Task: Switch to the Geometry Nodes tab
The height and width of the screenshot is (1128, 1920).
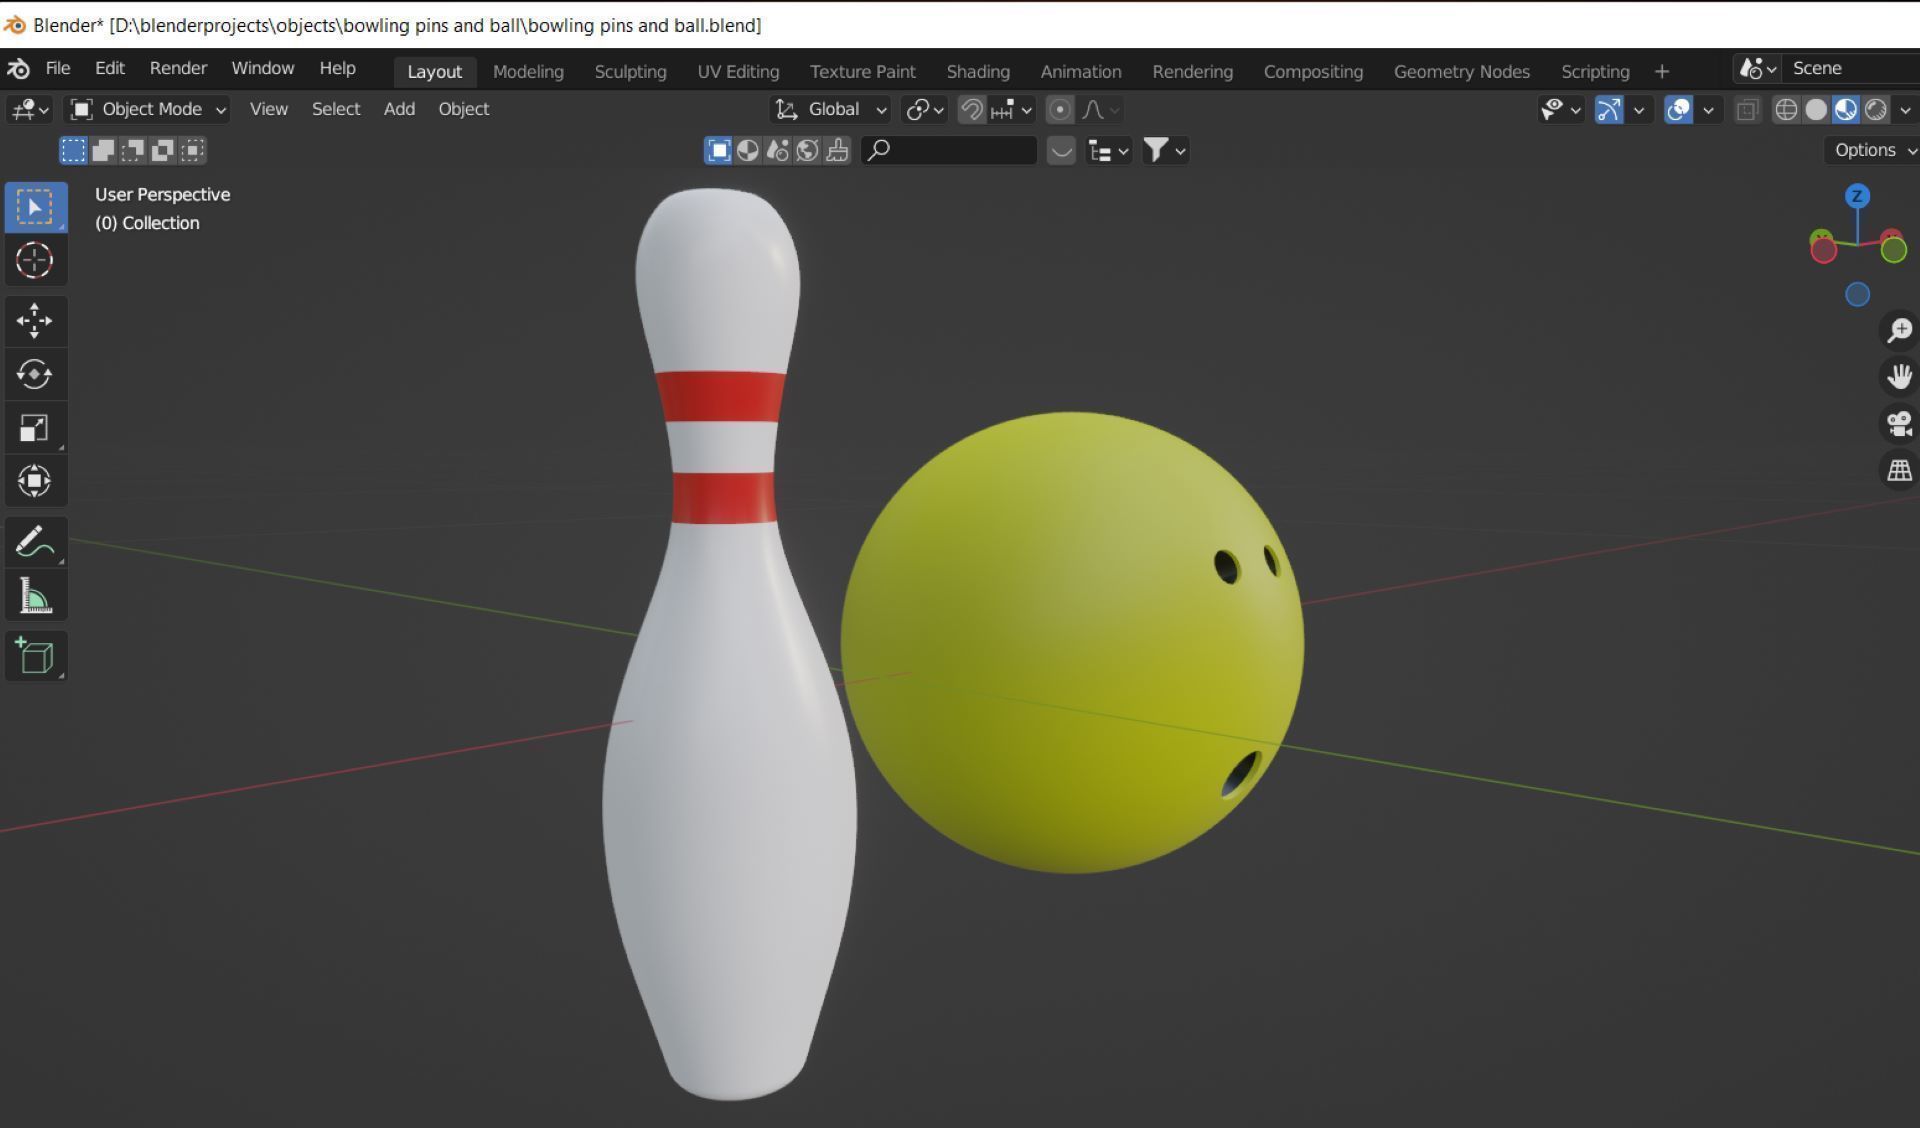Action: [x=1461, y=71]
